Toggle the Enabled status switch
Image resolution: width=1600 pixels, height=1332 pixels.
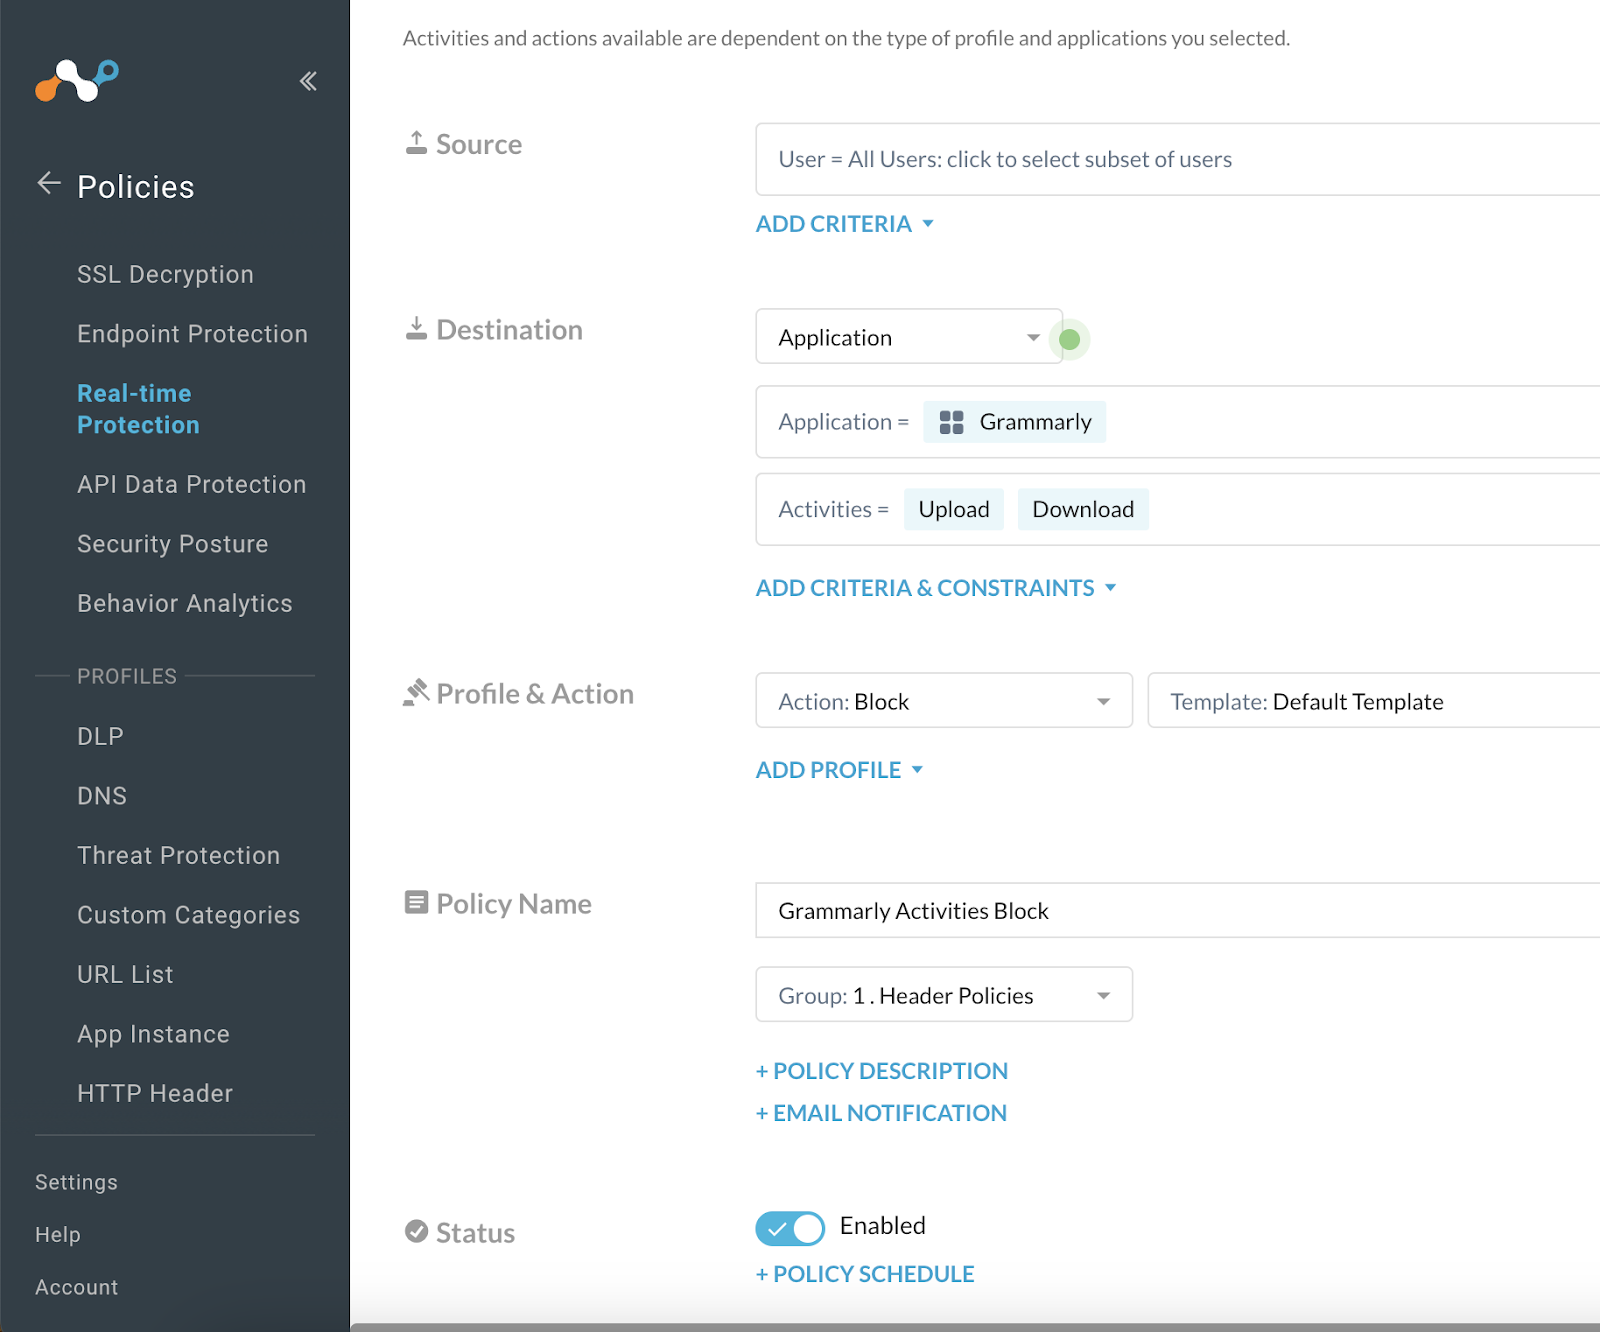(790, 1228)
